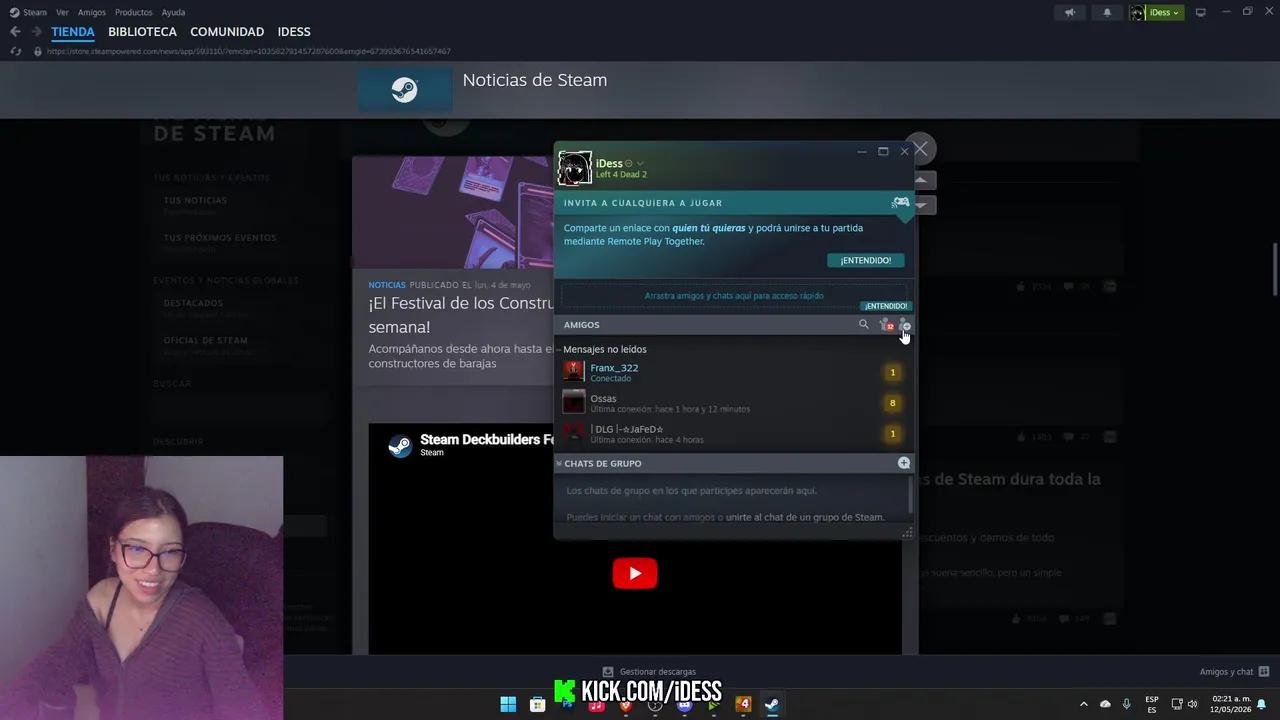Open the Ver menu
Viewport: 1280px width, 720px height.
(62, 12)
